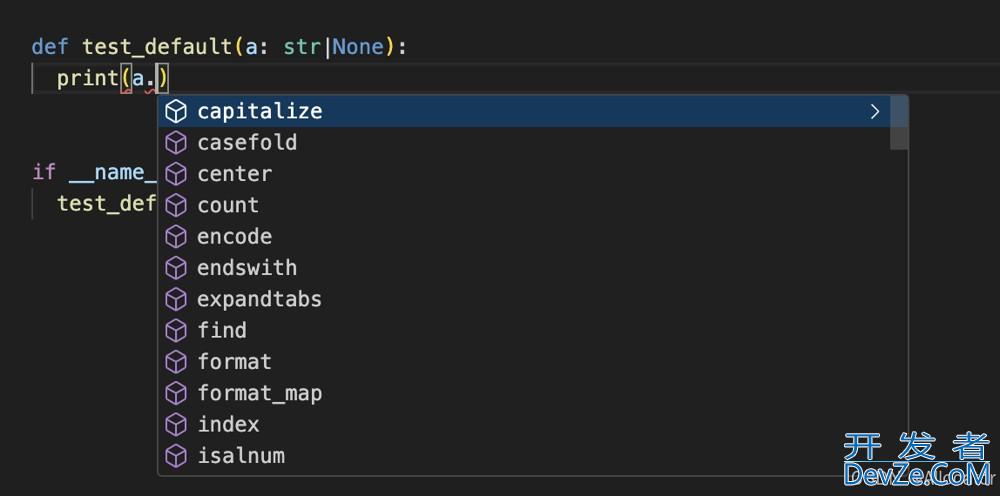Expand details chevron on capitalize suggestion
The width and height of the screenshot is (1000, 496).
coord(875,111)
